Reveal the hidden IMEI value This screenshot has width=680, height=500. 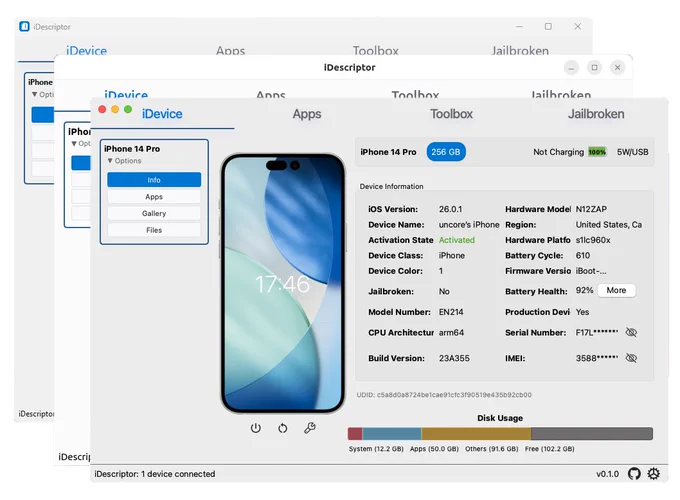tap(631, 358)
